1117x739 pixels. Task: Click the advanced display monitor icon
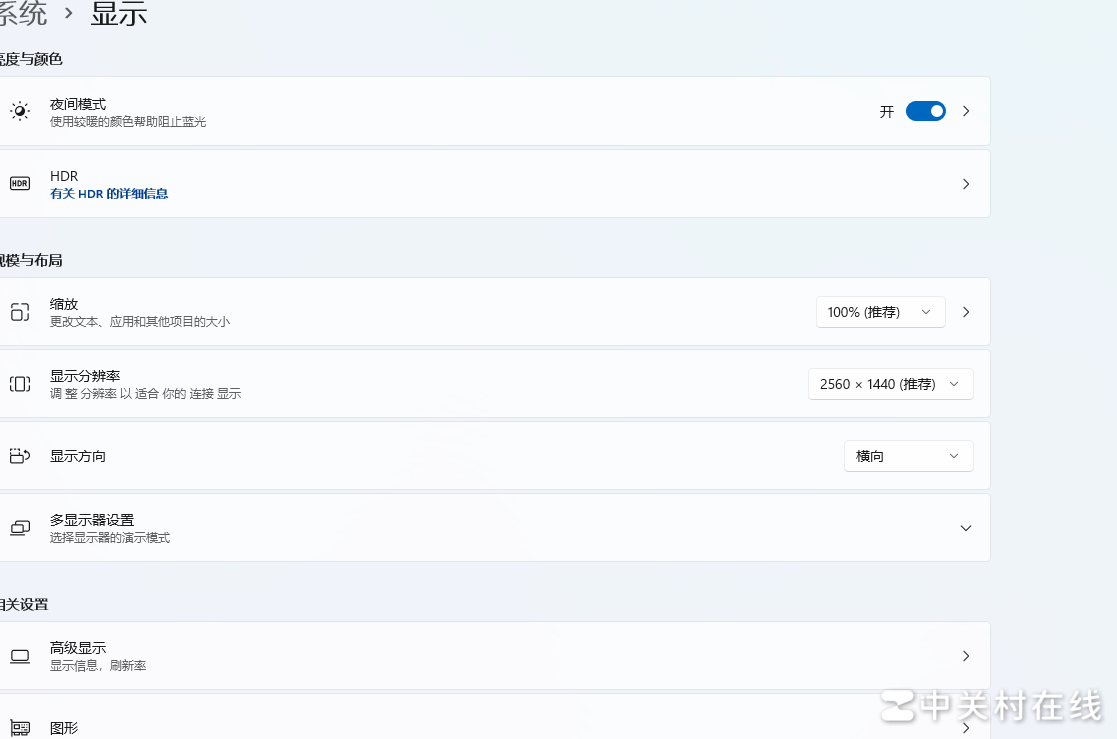pos(20,656)
